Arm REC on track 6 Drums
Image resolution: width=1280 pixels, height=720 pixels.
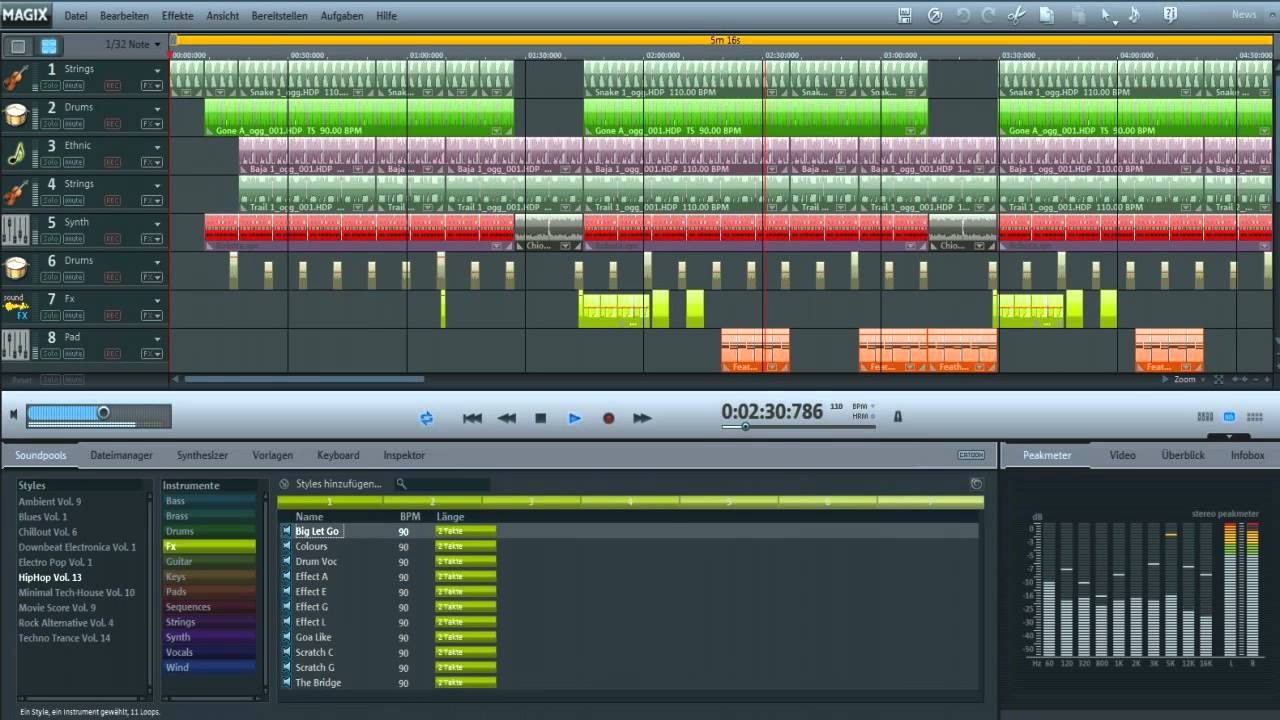coord(112,277)
